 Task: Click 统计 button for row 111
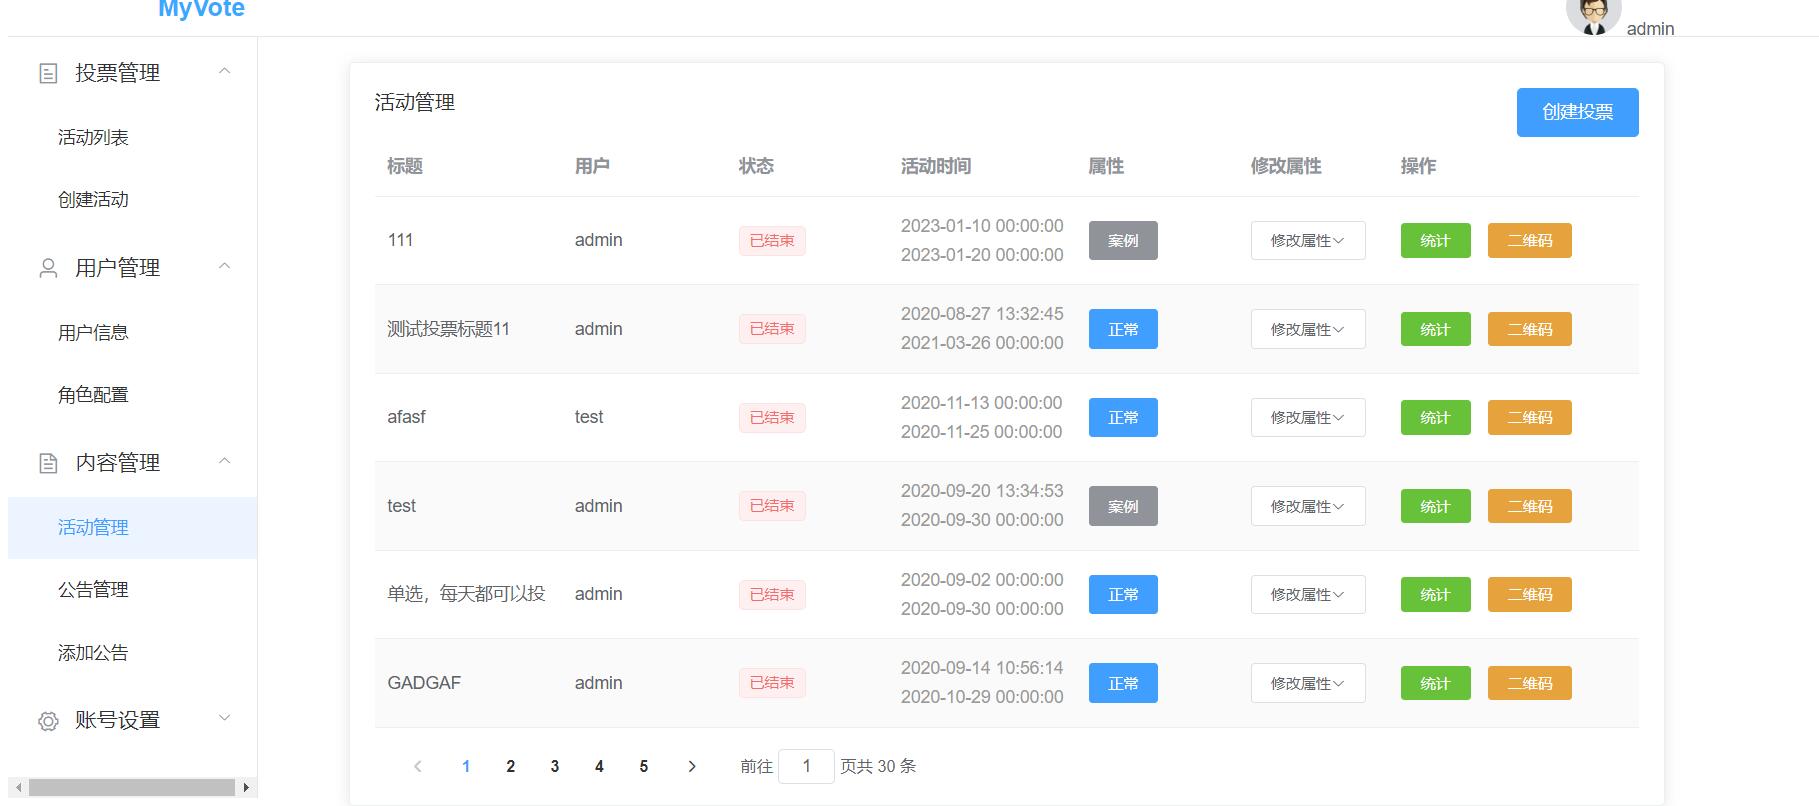point(1435,241)
